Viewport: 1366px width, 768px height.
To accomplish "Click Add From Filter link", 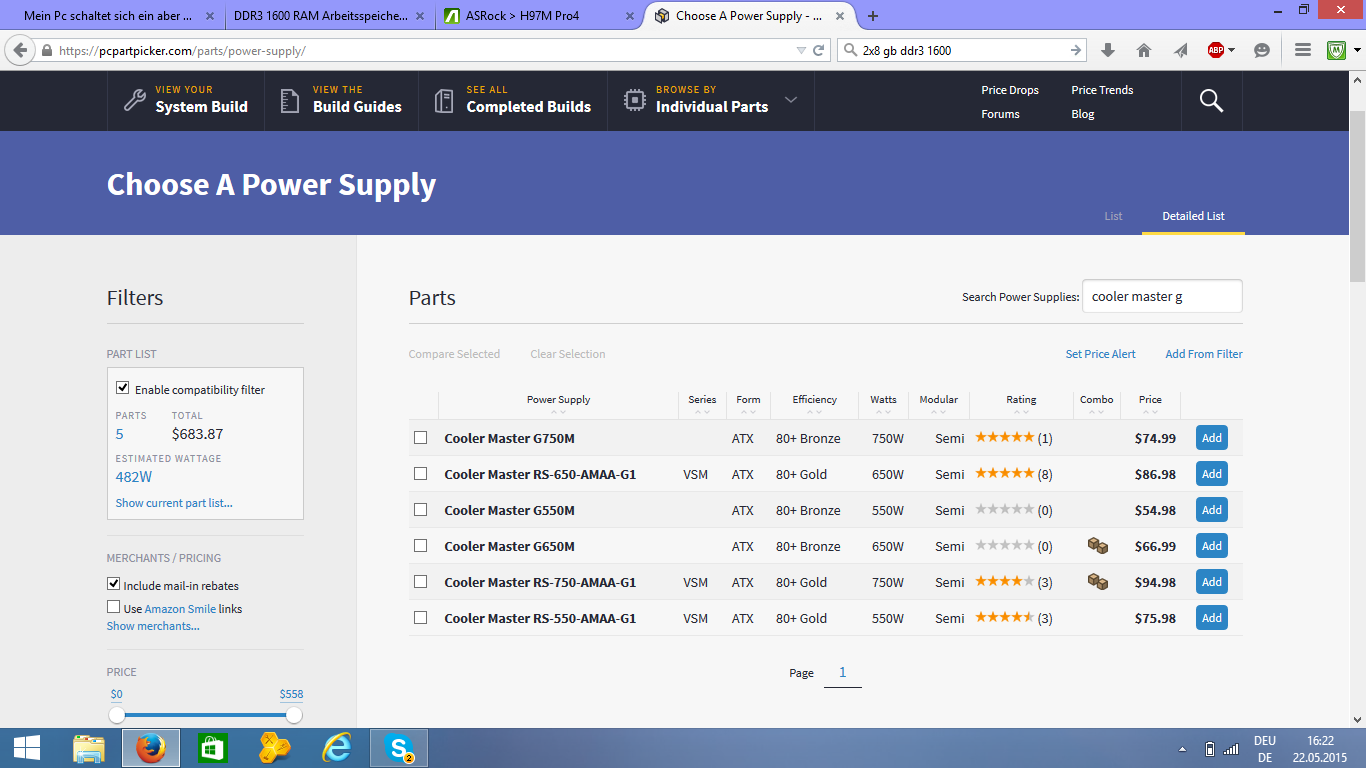I will (1204, 354).
